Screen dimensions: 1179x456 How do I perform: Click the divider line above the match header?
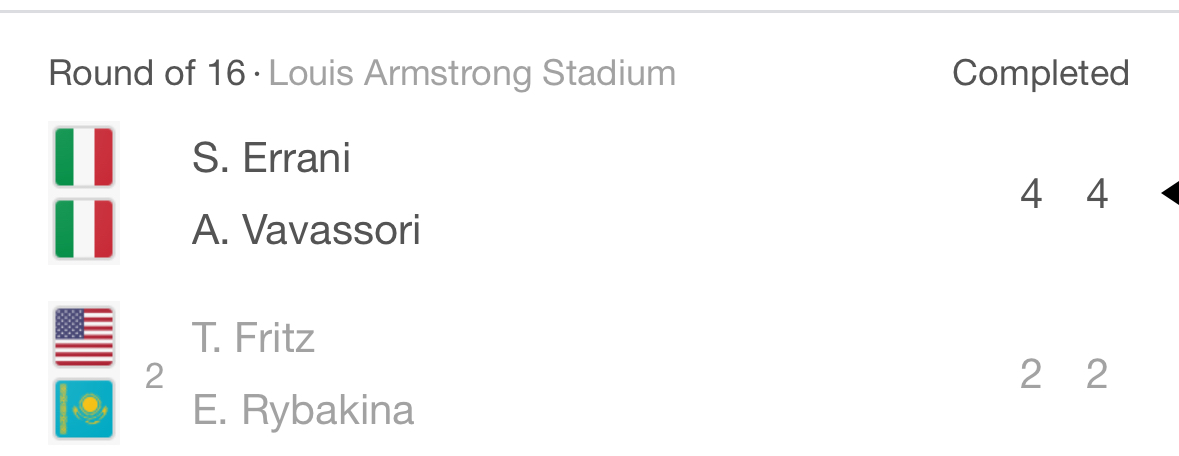tap(589, 11)
